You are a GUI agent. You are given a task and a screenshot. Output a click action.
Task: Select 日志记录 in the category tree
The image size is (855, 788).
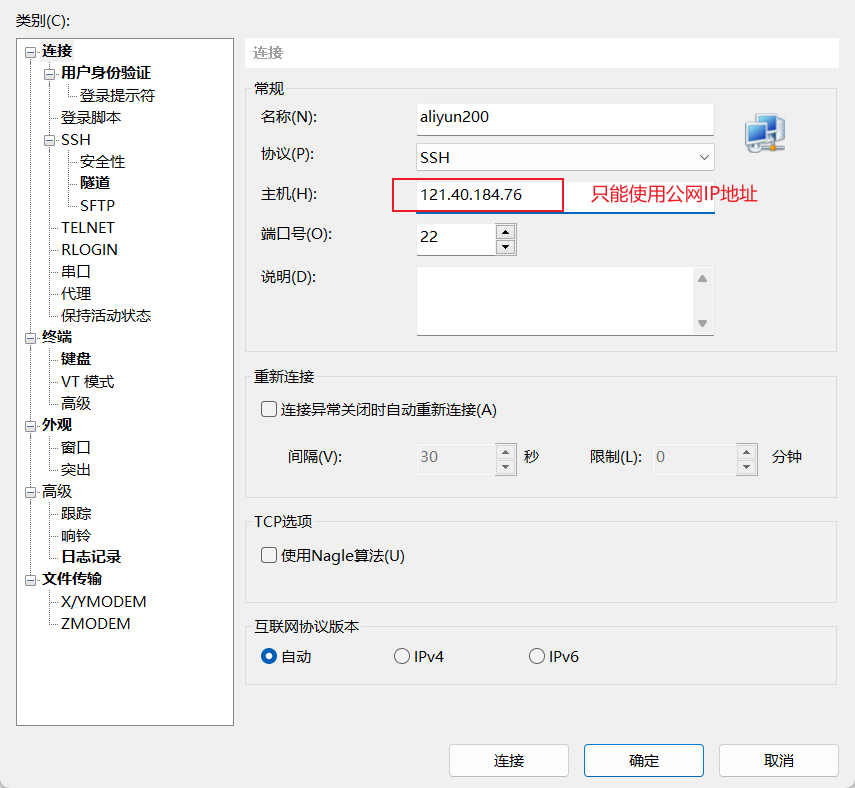[x=91, y=557]
